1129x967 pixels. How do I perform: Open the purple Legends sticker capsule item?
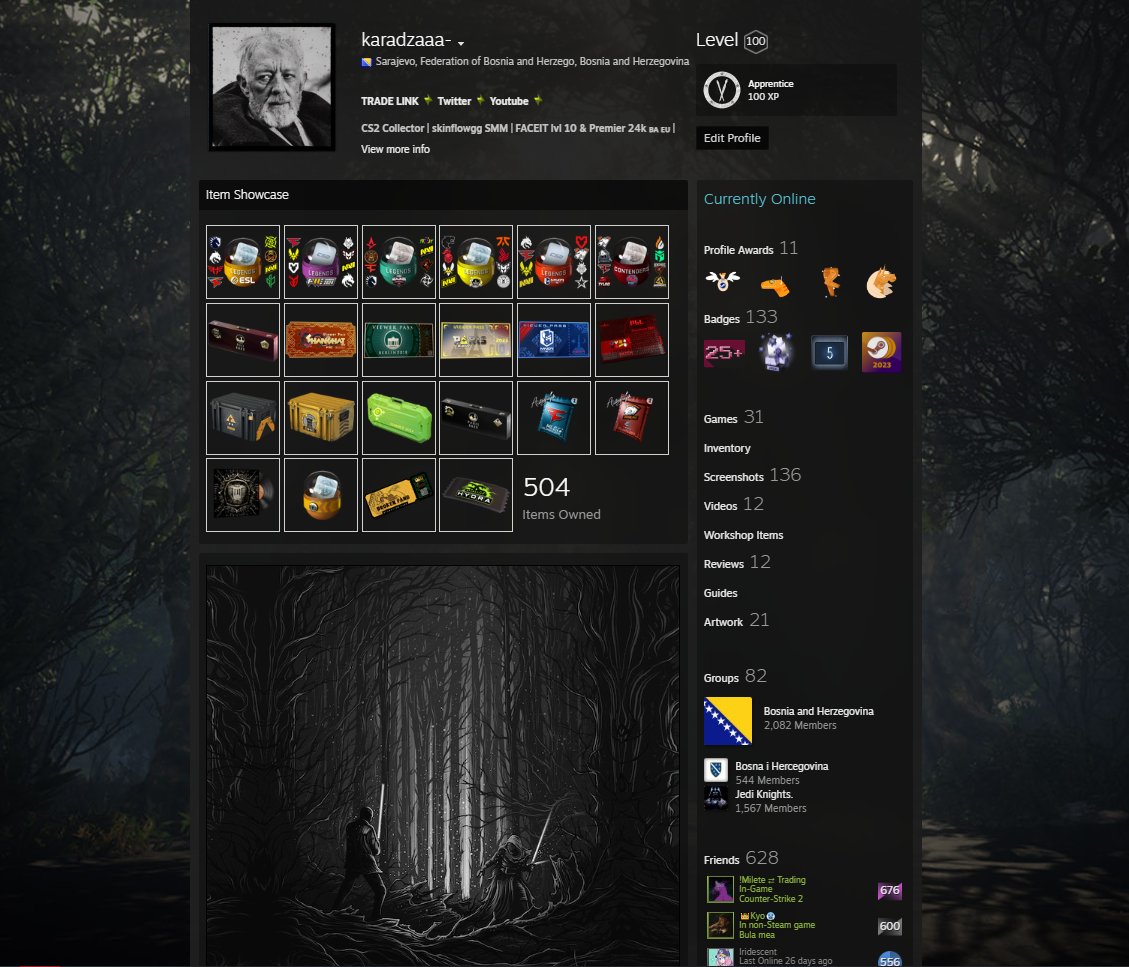[x=320, y=262]
